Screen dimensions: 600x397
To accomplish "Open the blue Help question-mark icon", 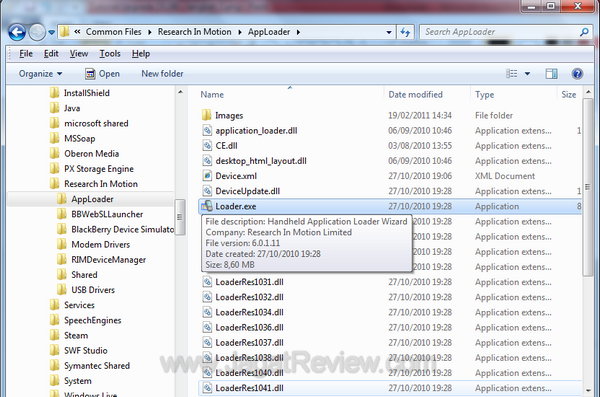I will click(x=577, y=74).
